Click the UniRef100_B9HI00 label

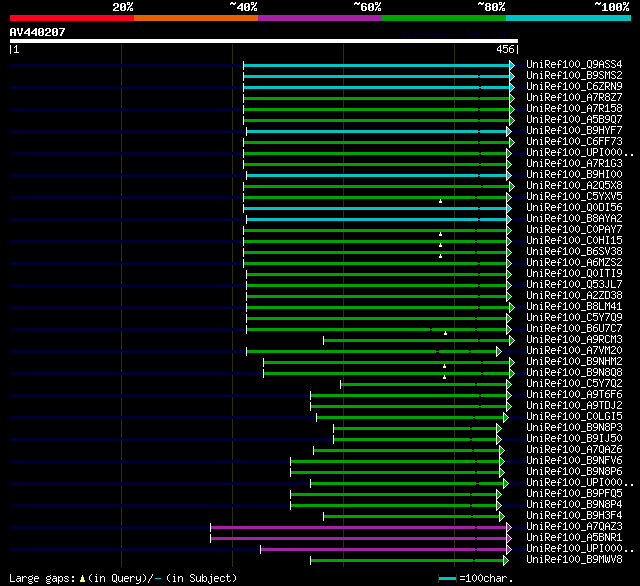574,175
